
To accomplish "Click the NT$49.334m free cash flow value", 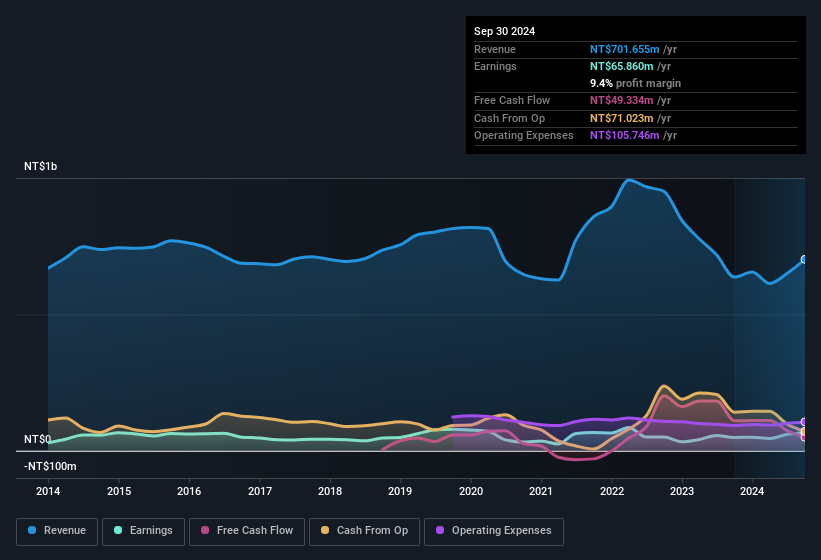I will click(622, 100).
